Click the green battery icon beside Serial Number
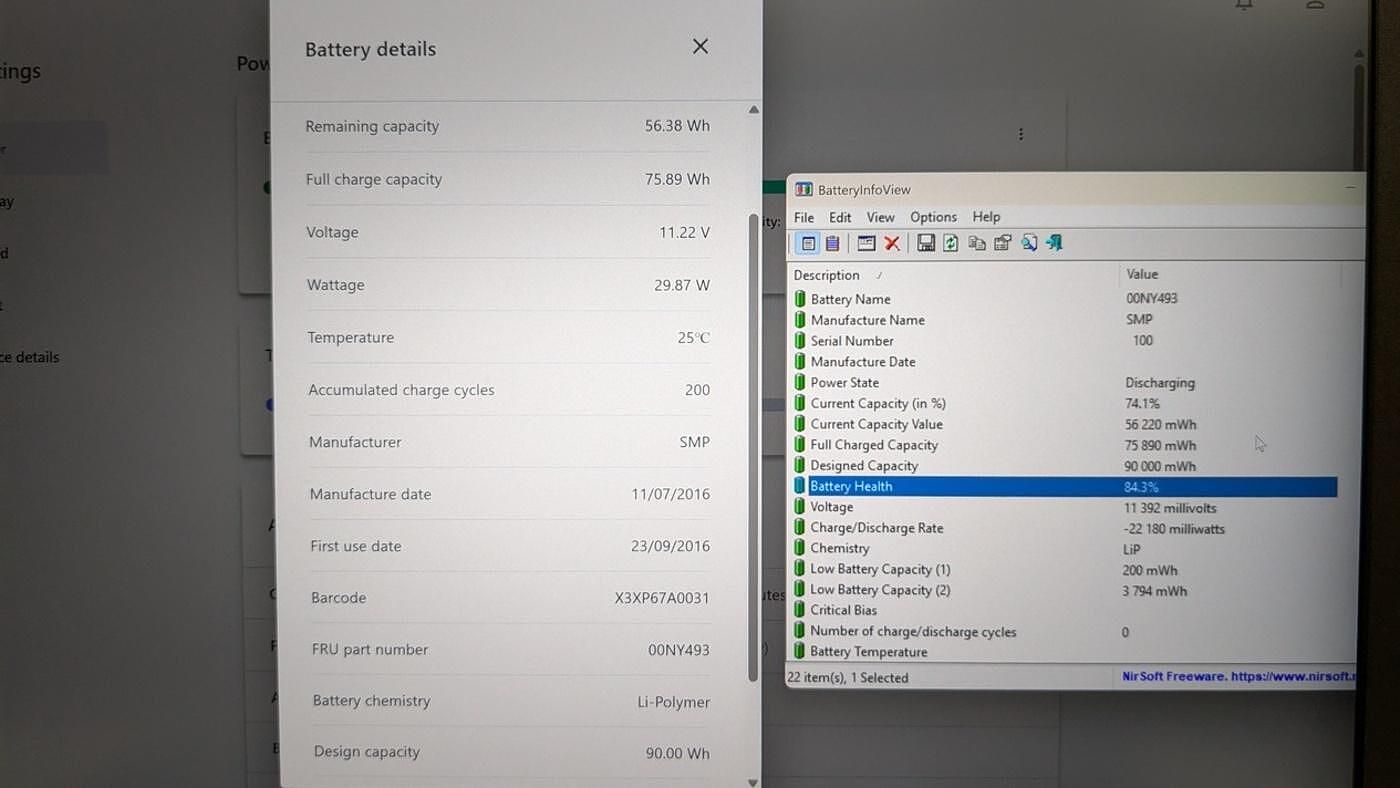This screenshot has width=1400, height=788. [x=800, y=341]
